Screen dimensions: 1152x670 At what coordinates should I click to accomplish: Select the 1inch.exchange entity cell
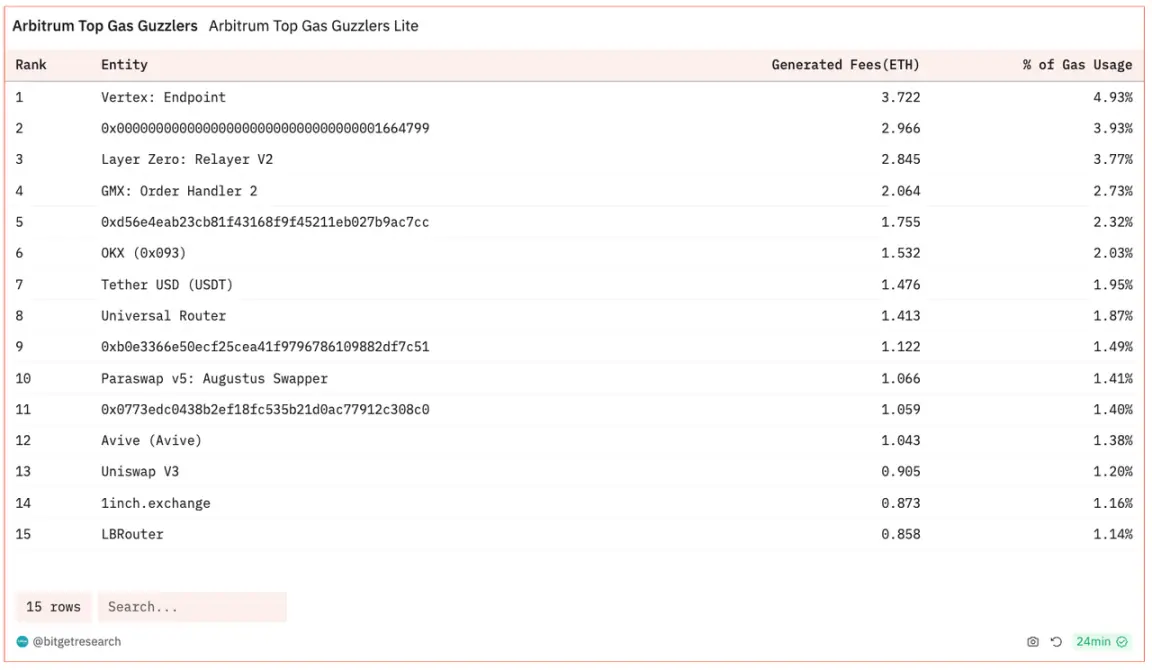156,503
